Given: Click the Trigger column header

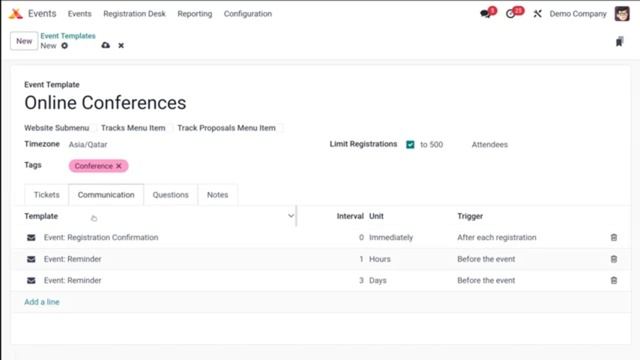Looking at the screenshot, I should (x=470, y=216).
